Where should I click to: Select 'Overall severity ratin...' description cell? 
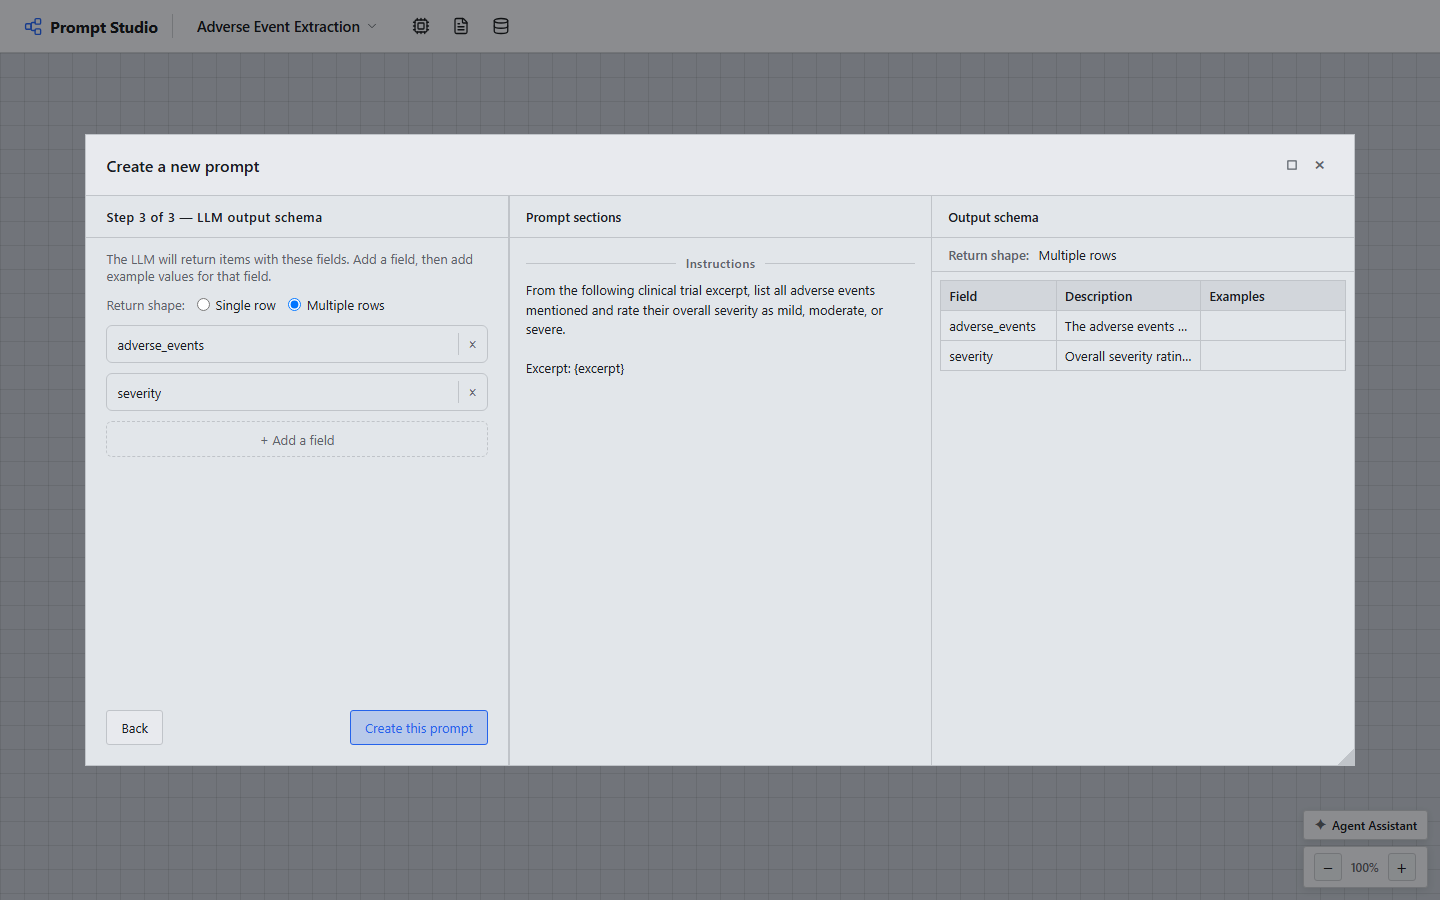[1128, 356]
